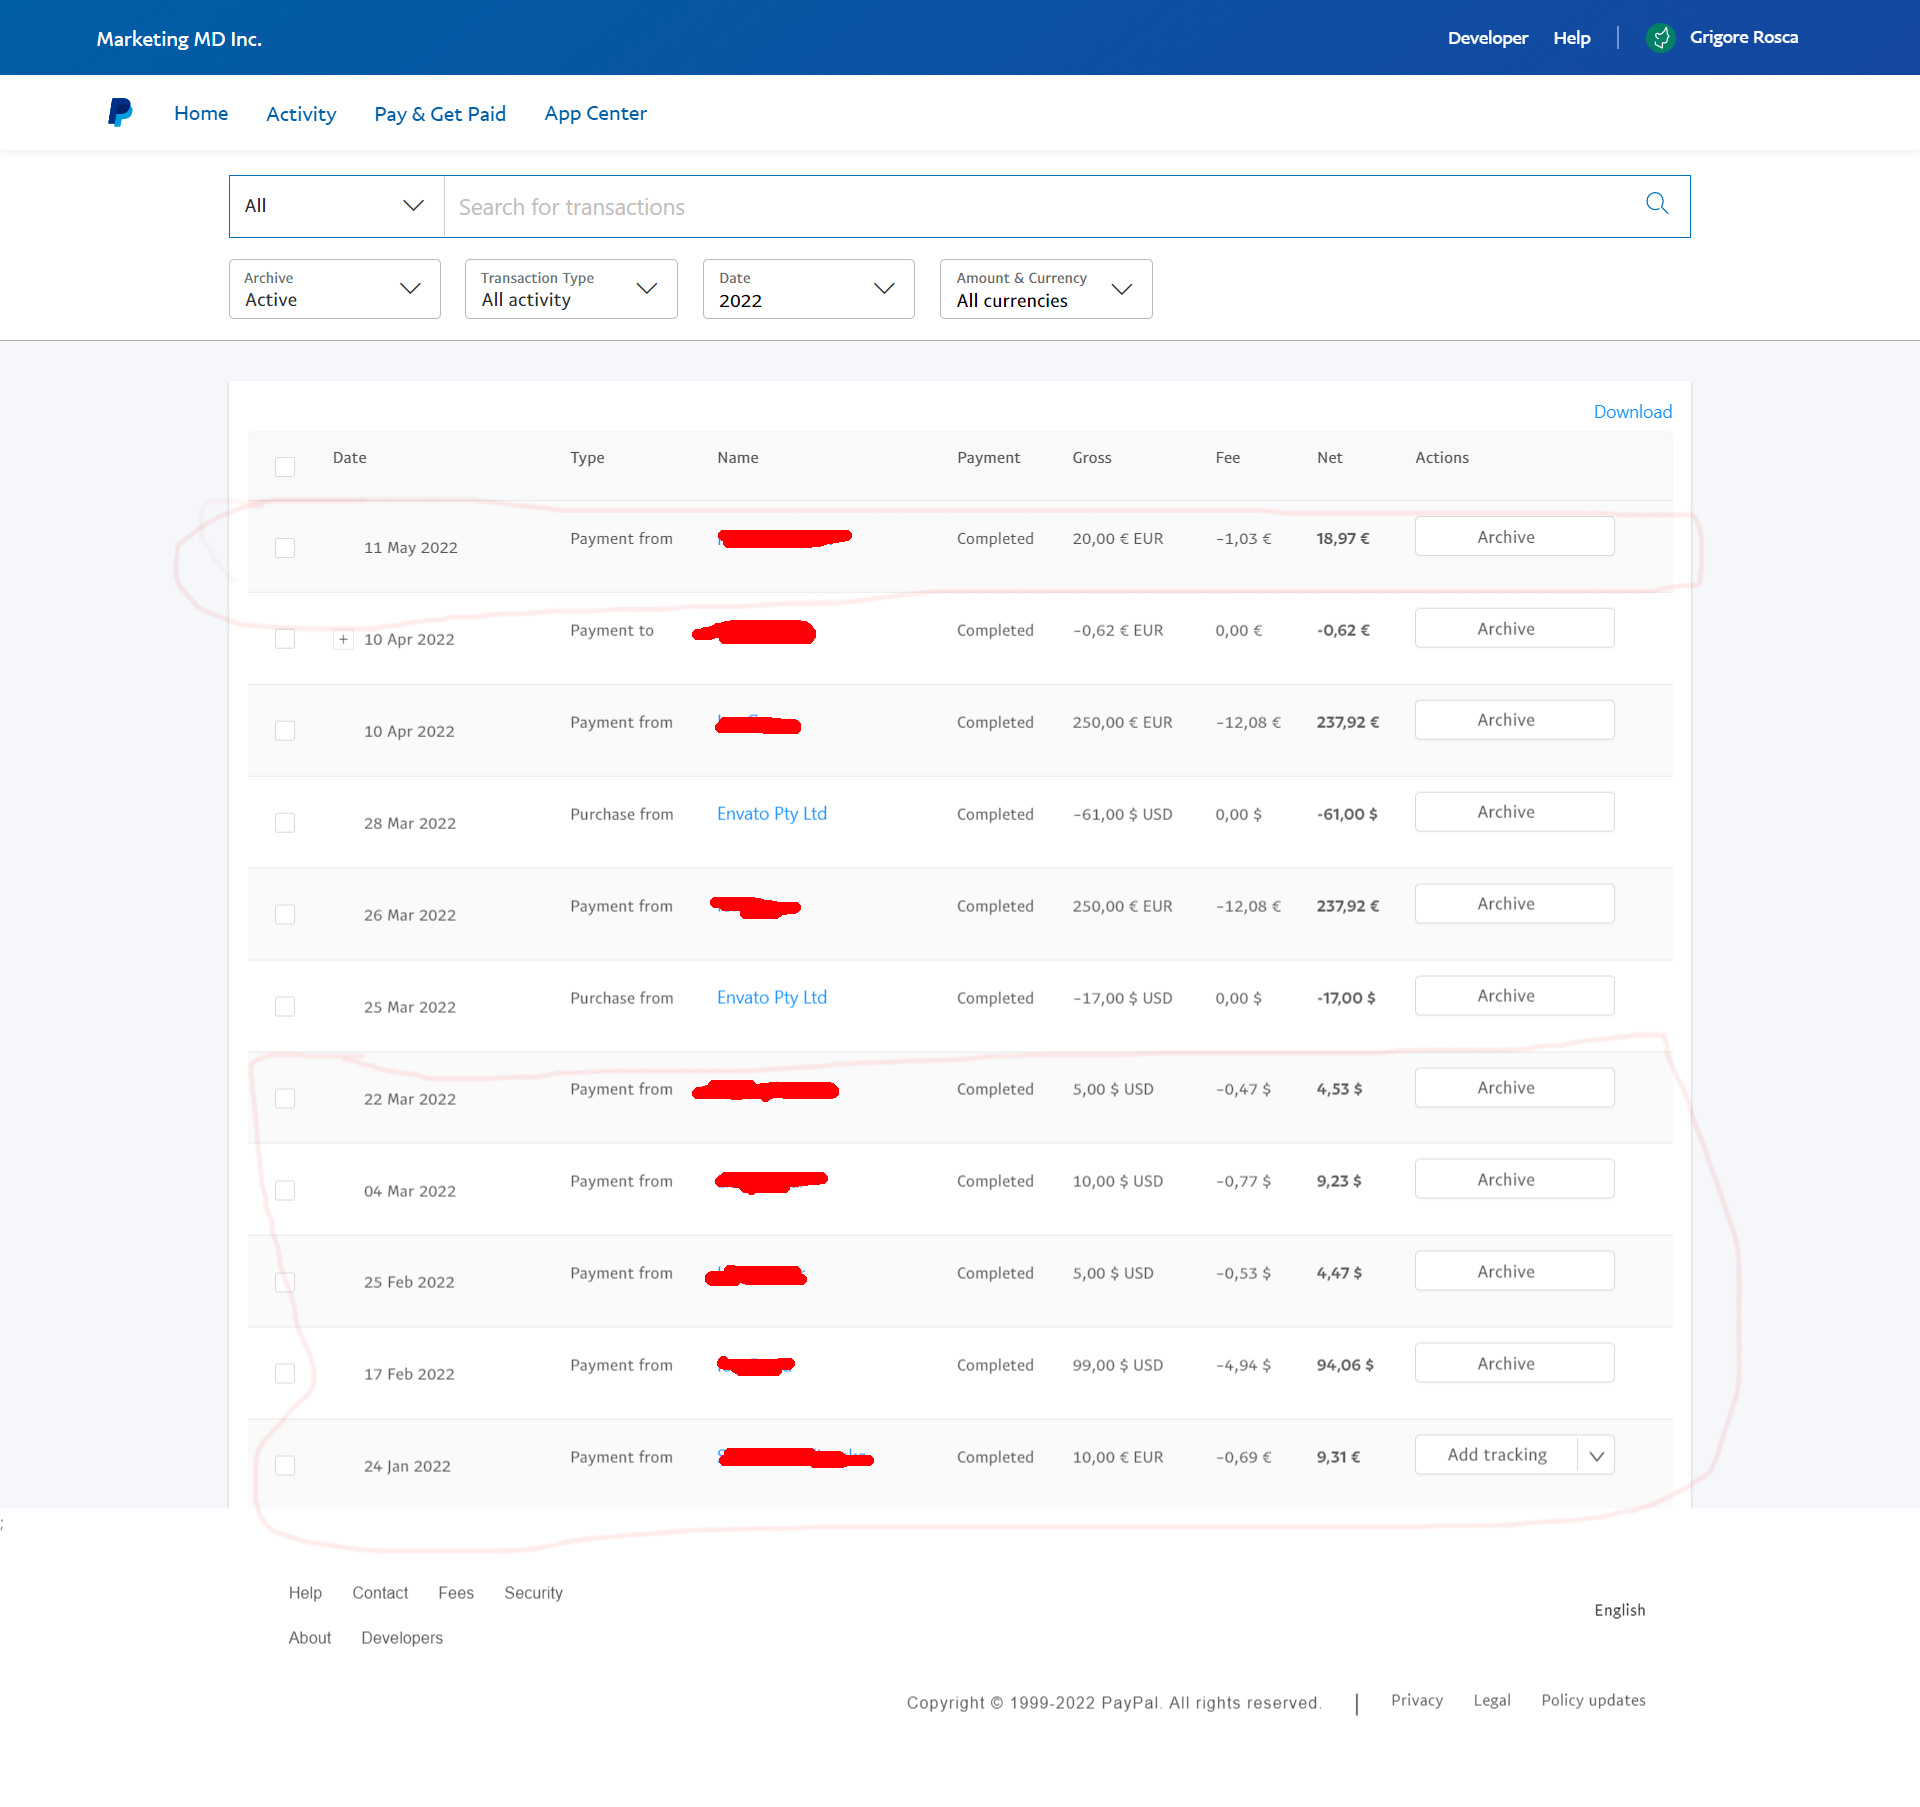Expand the 10 Apr 2022 row plus icon
1920x1807 pixels.
coord(343,639)
